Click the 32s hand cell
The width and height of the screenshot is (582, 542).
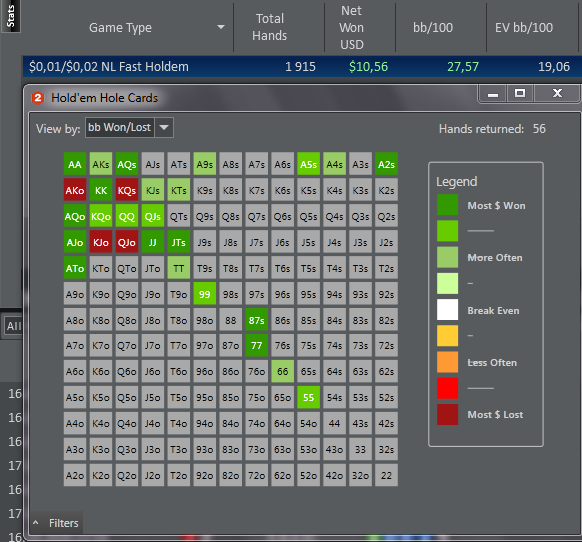pyautogui.click(x=386, y=449)
